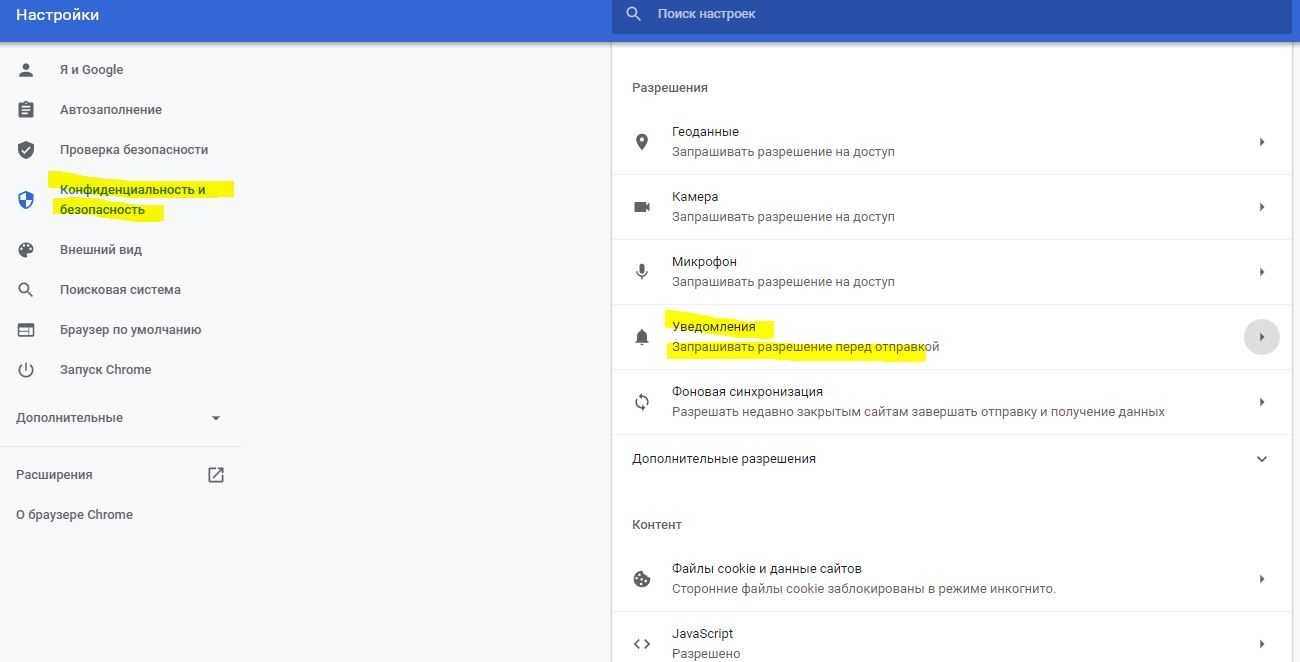Viewport: 1300px width, 662px height.
Task: Open JavaScript settings via its right arrow
Action: pos(1262,644)
